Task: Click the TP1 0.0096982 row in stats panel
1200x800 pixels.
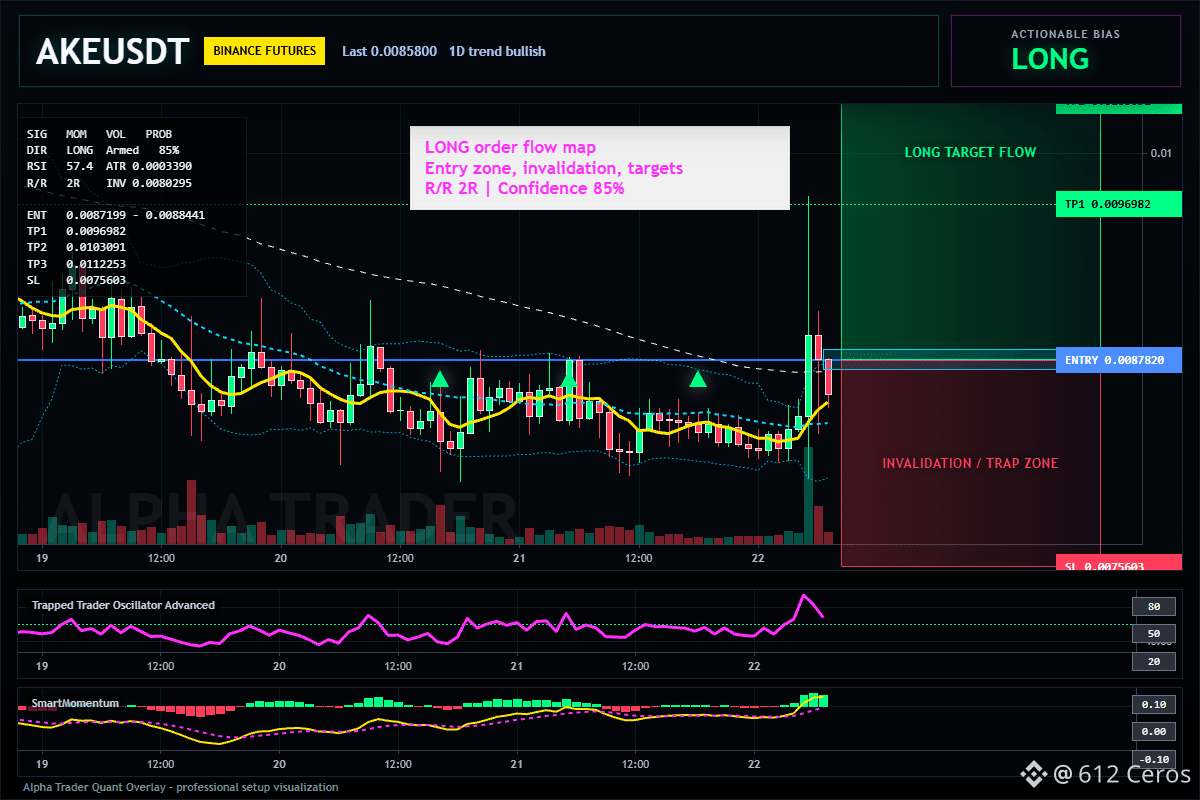Action: tap(77, 231)
